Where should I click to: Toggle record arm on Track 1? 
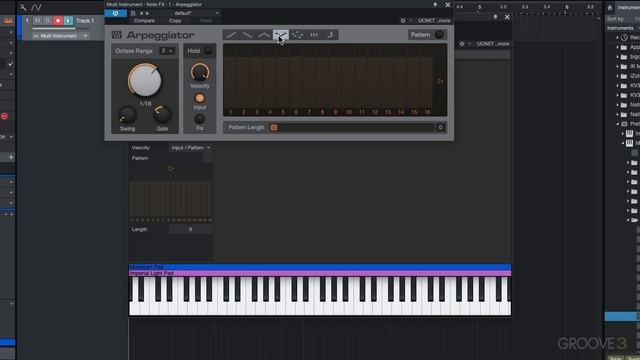click(x=58, y=20)
